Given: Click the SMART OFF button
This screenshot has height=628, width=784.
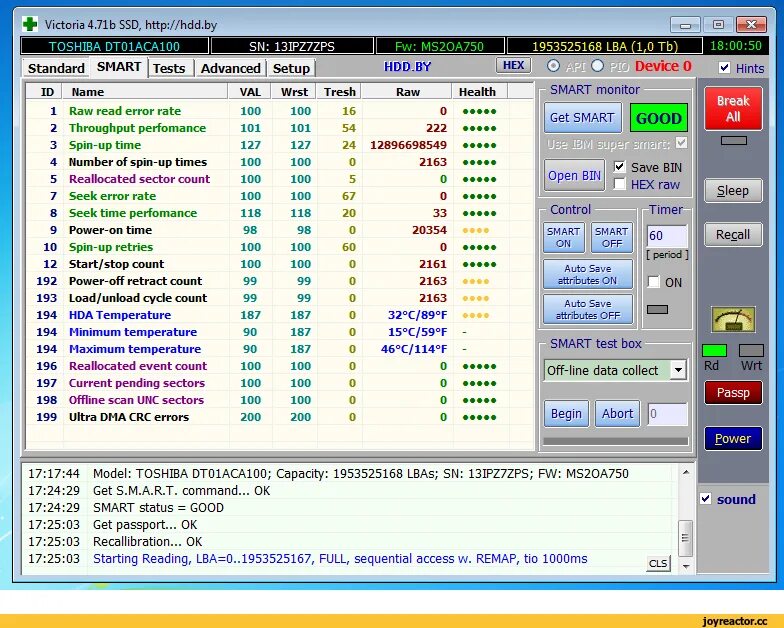Looking at the screenshot, I should [612, 238].
